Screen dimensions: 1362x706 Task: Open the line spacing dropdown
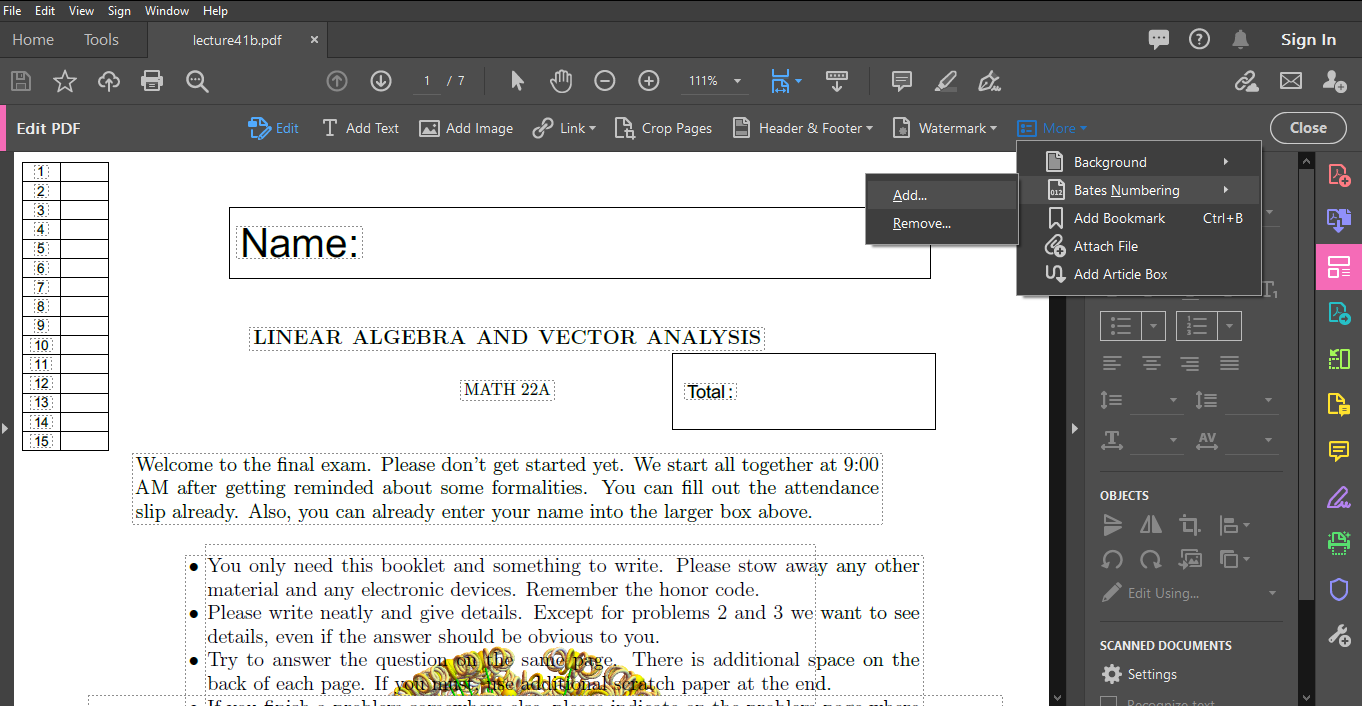(1175, 401)
